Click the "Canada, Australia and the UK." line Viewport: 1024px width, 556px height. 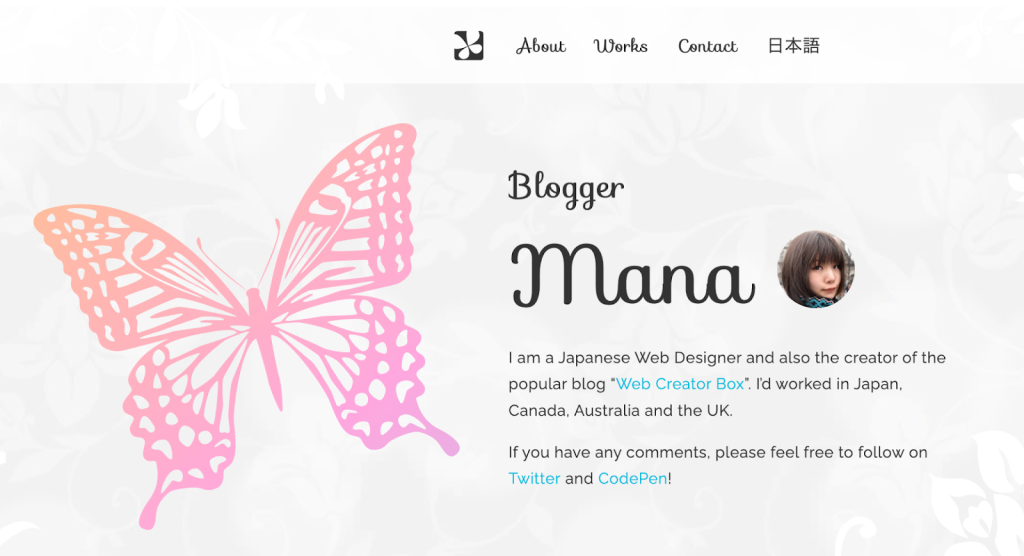[620, 411]
